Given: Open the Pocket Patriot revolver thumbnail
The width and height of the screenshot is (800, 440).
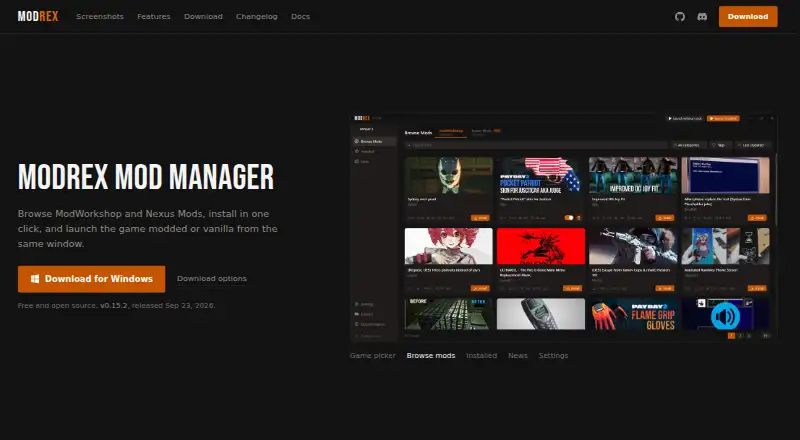Looking at the screenshot, I should [541, 175].
